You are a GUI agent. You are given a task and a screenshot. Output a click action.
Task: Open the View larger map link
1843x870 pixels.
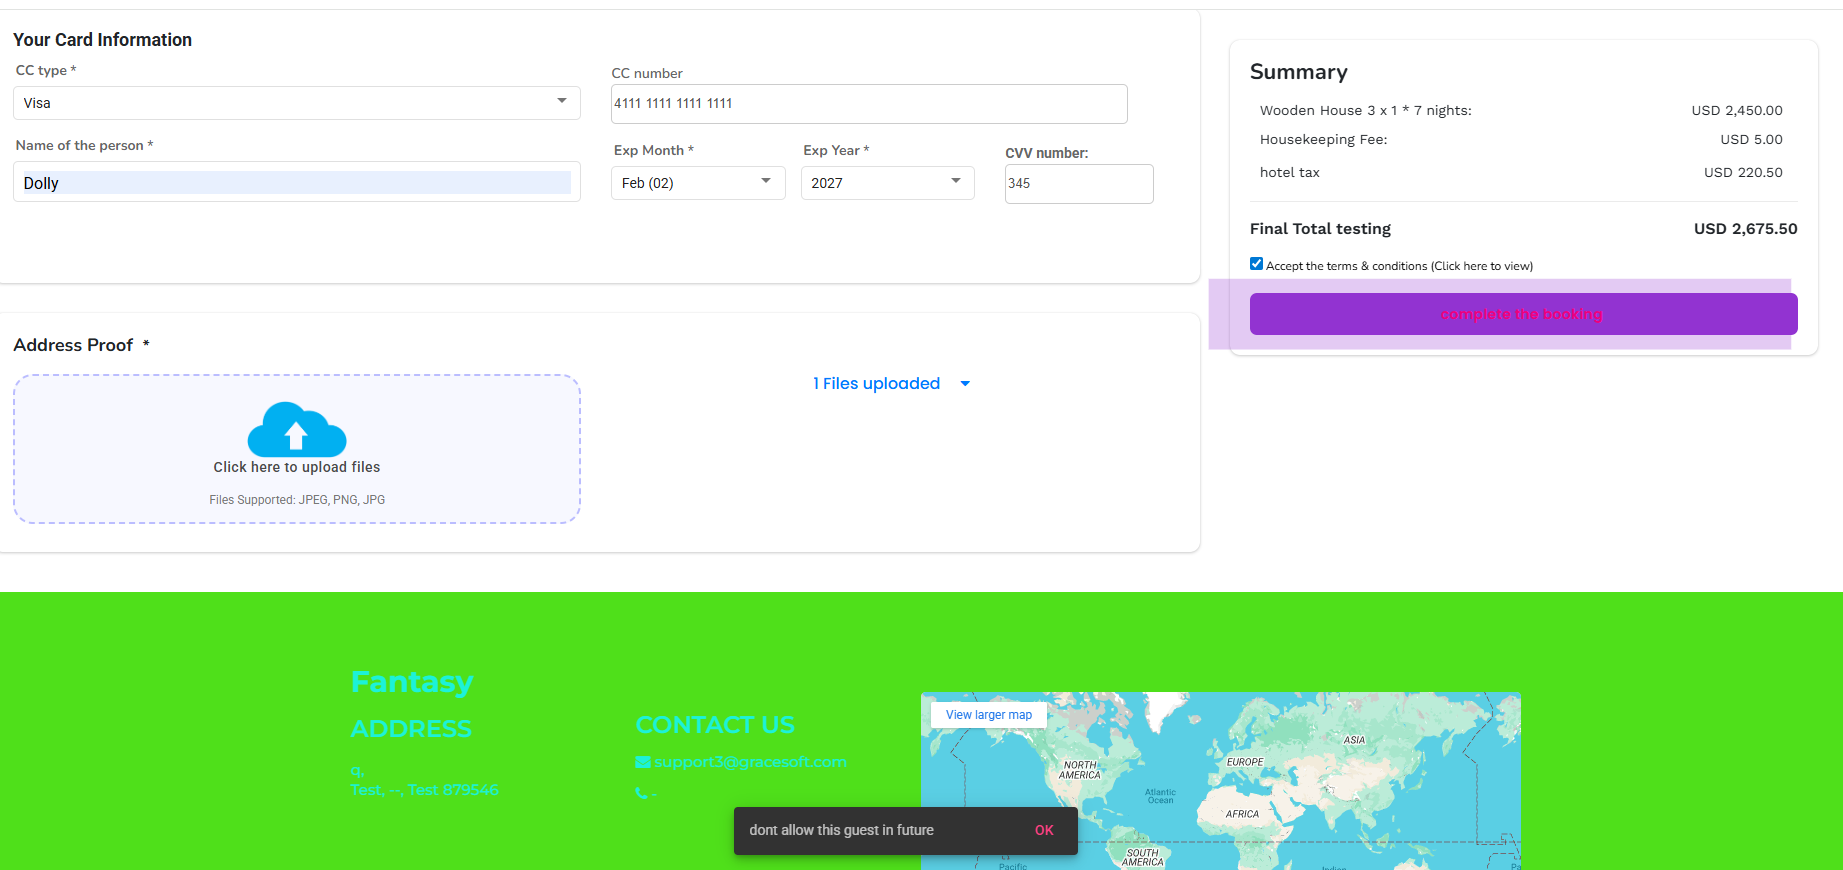pos(989,715)
